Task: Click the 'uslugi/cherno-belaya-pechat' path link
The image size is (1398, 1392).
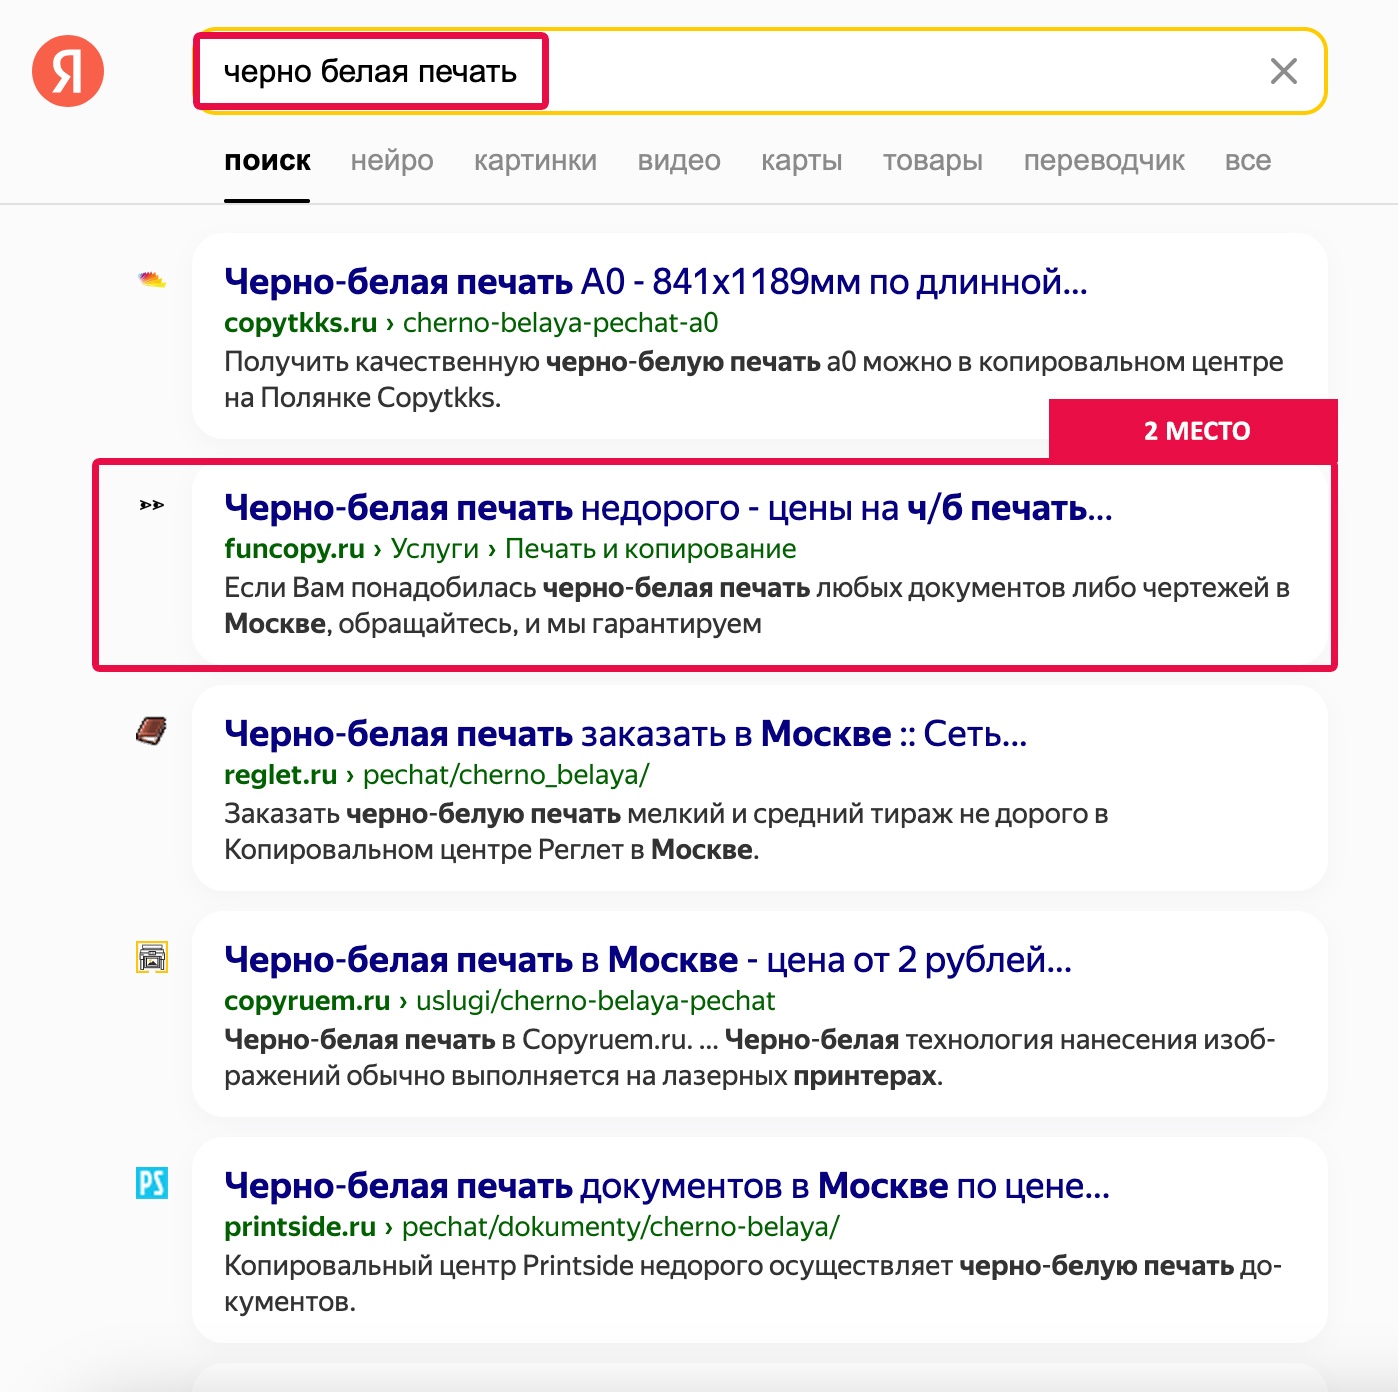Action: click(595, 1001)
